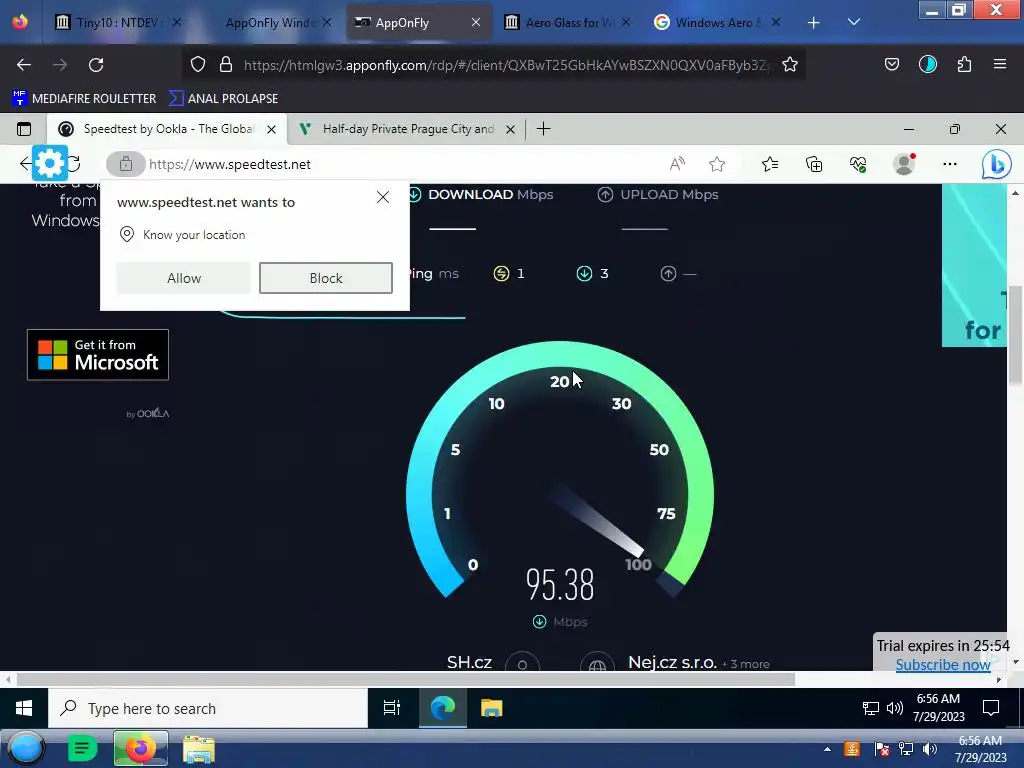Open Edge browser essentials heart icon

(x=858, y=165)
